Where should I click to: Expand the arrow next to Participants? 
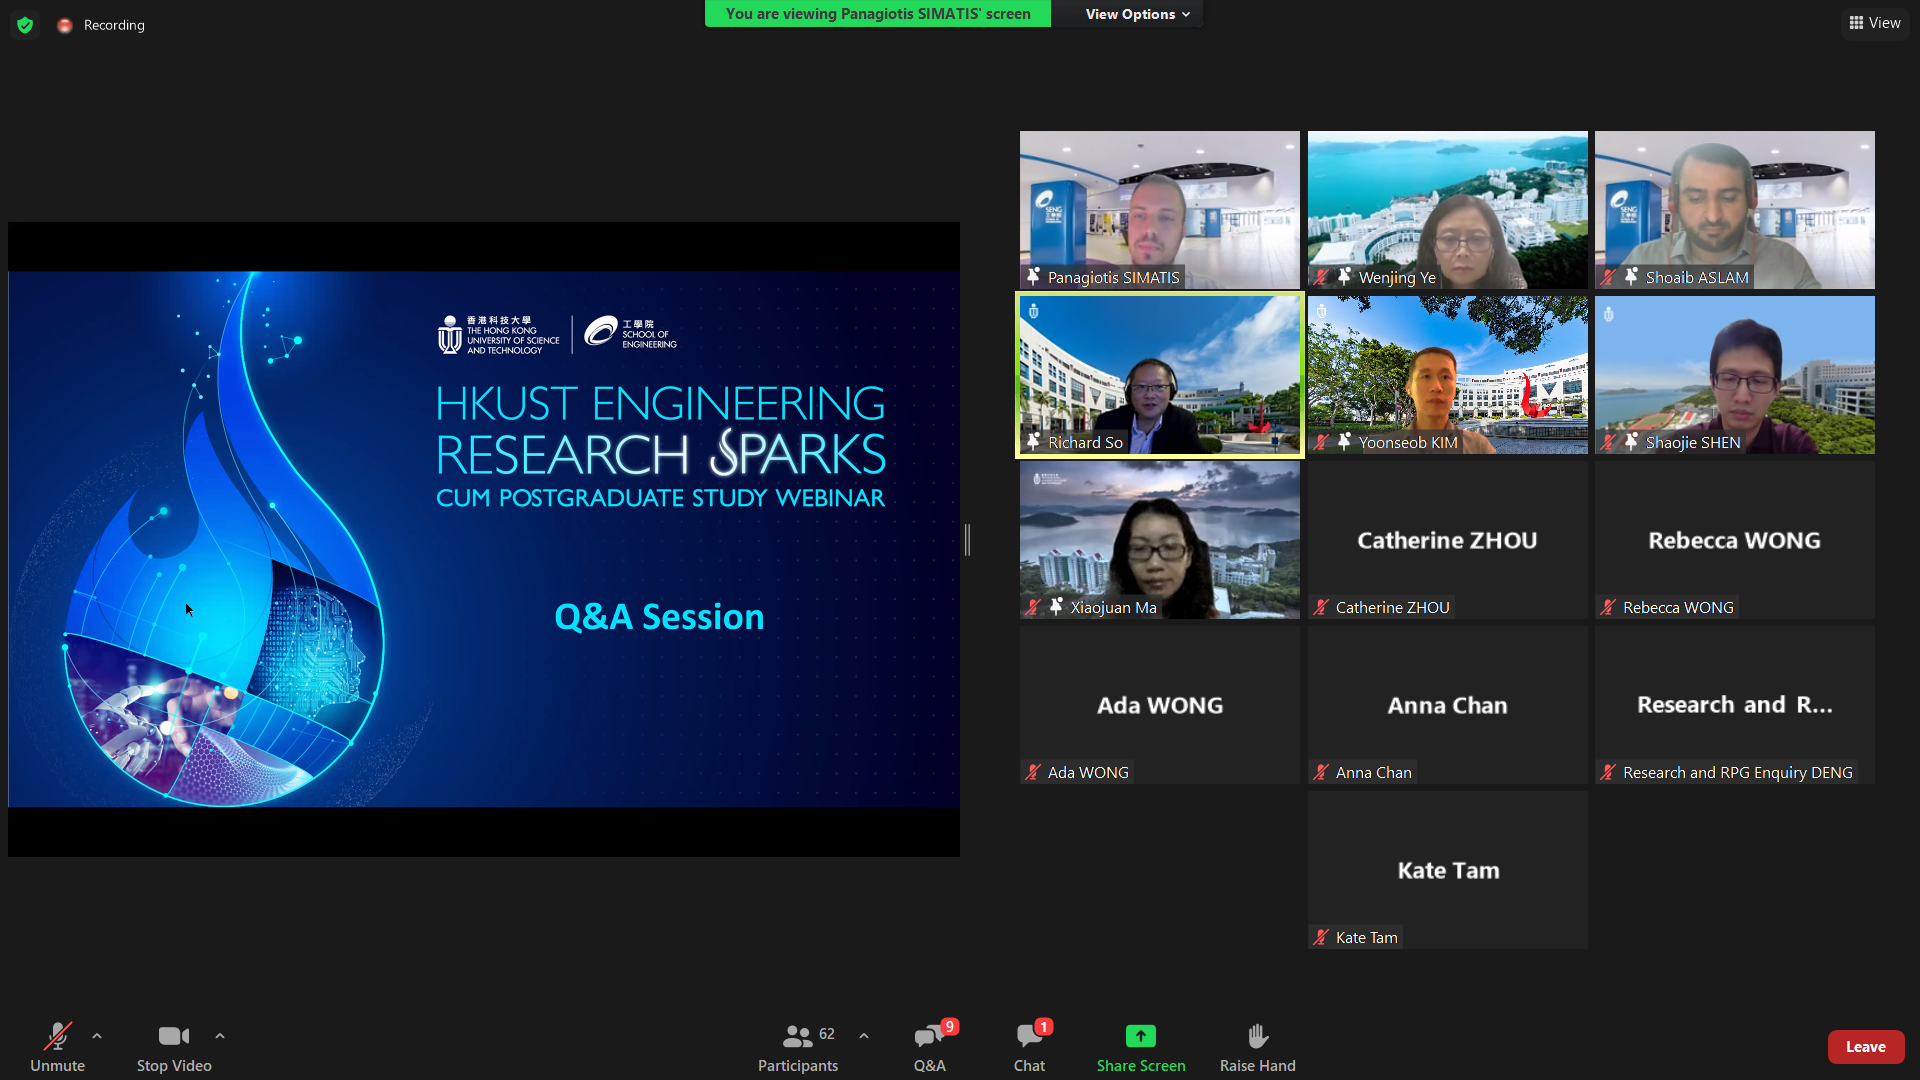point(864,1036)
